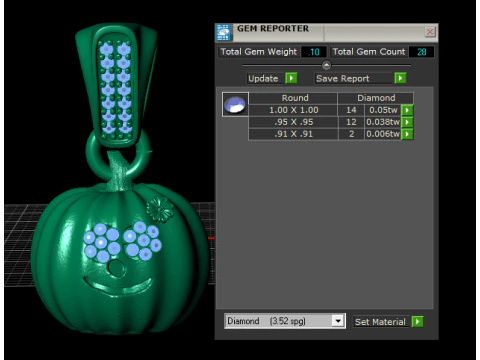
Task: Click the count 2 cell
Action: [x=351, y=134]
